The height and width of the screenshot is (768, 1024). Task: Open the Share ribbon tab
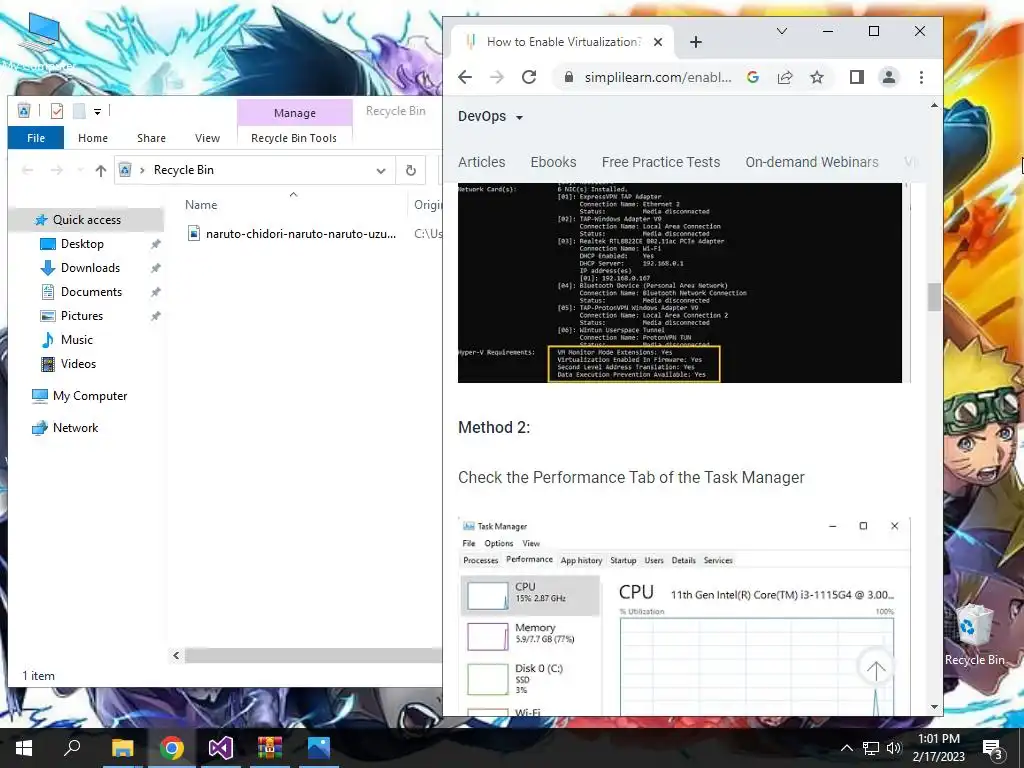pos(152,138)
